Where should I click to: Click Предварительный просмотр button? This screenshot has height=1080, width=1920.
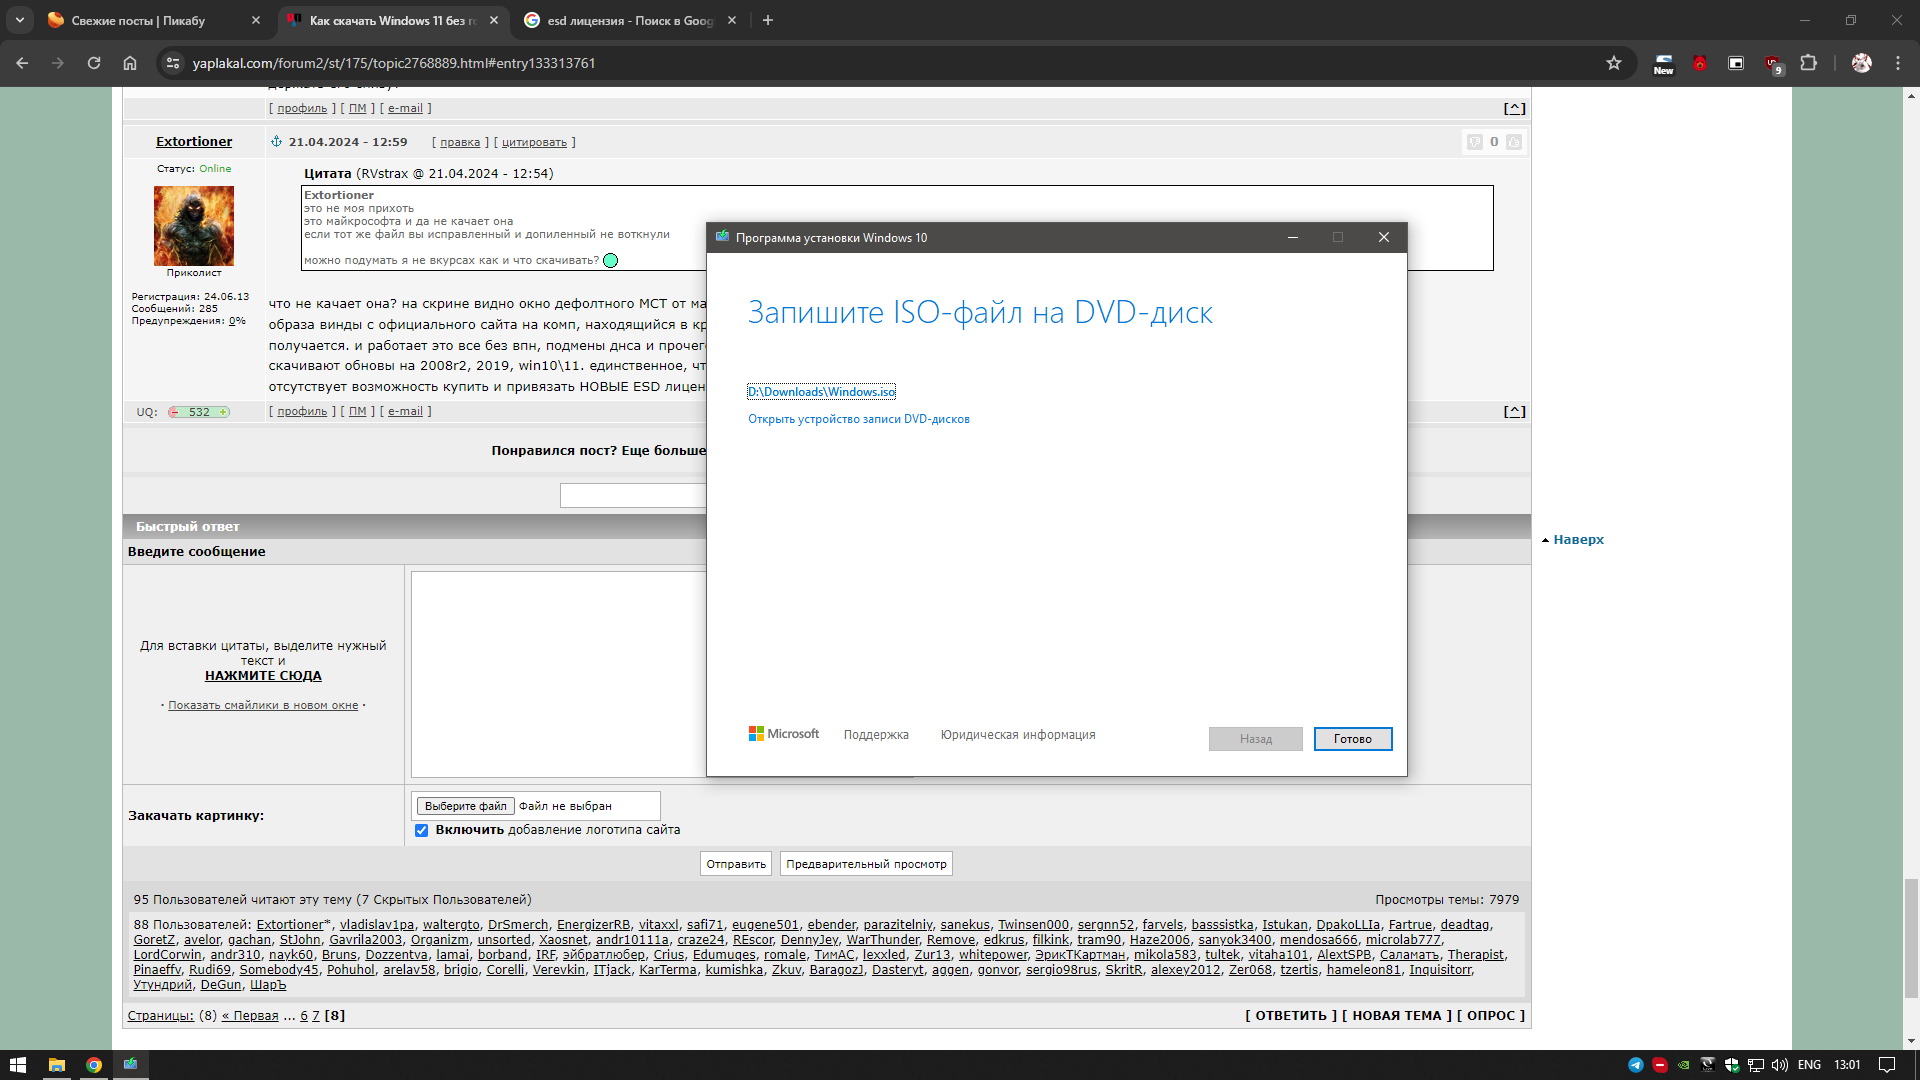click(x=866, y=864)
